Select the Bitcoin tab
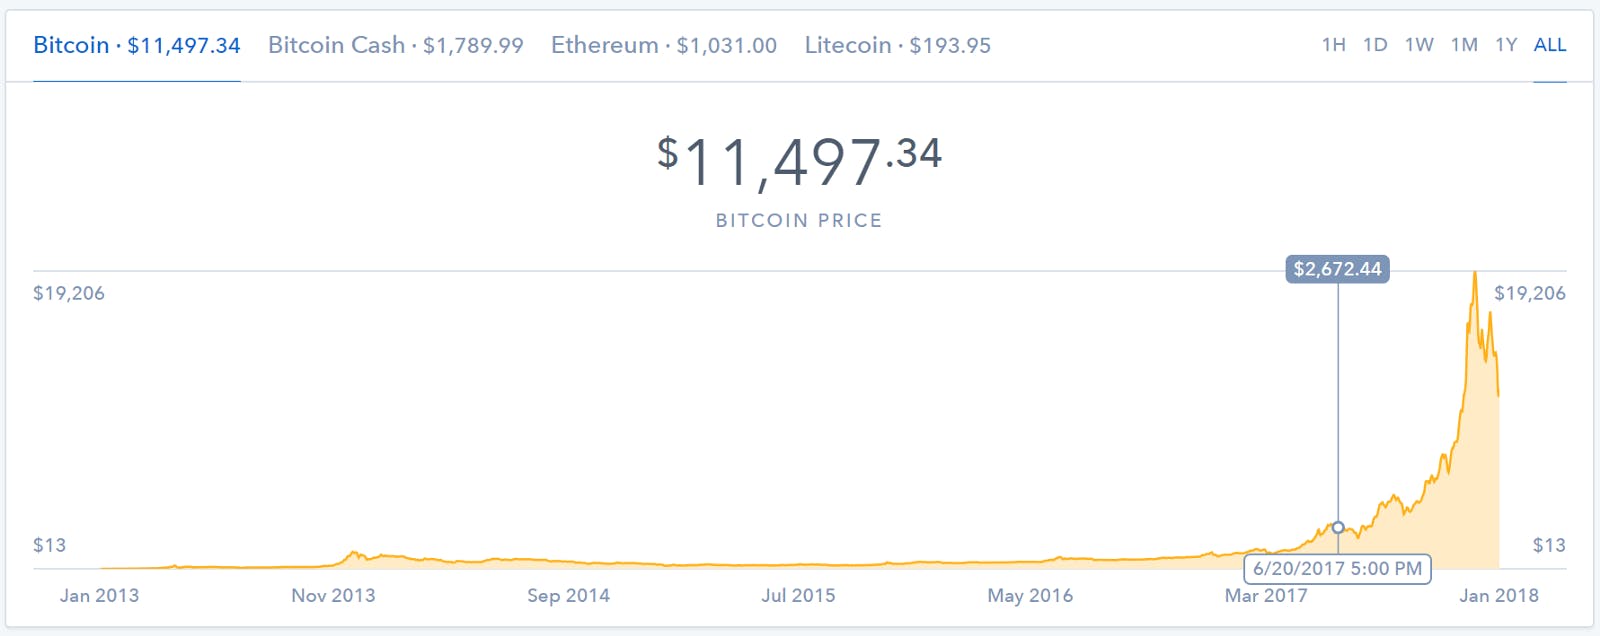 point(135,44)
